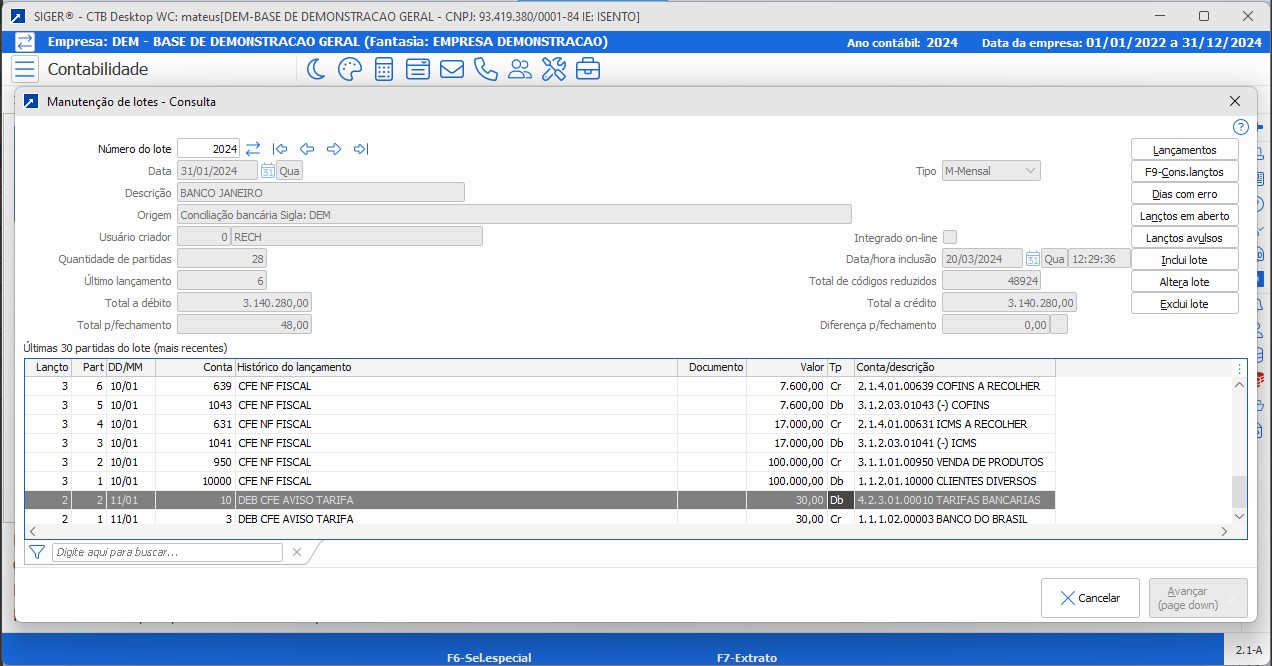Viewport: 1272px width, 666px height.
Task: Open the users group icon
Action: click(520, 69)
